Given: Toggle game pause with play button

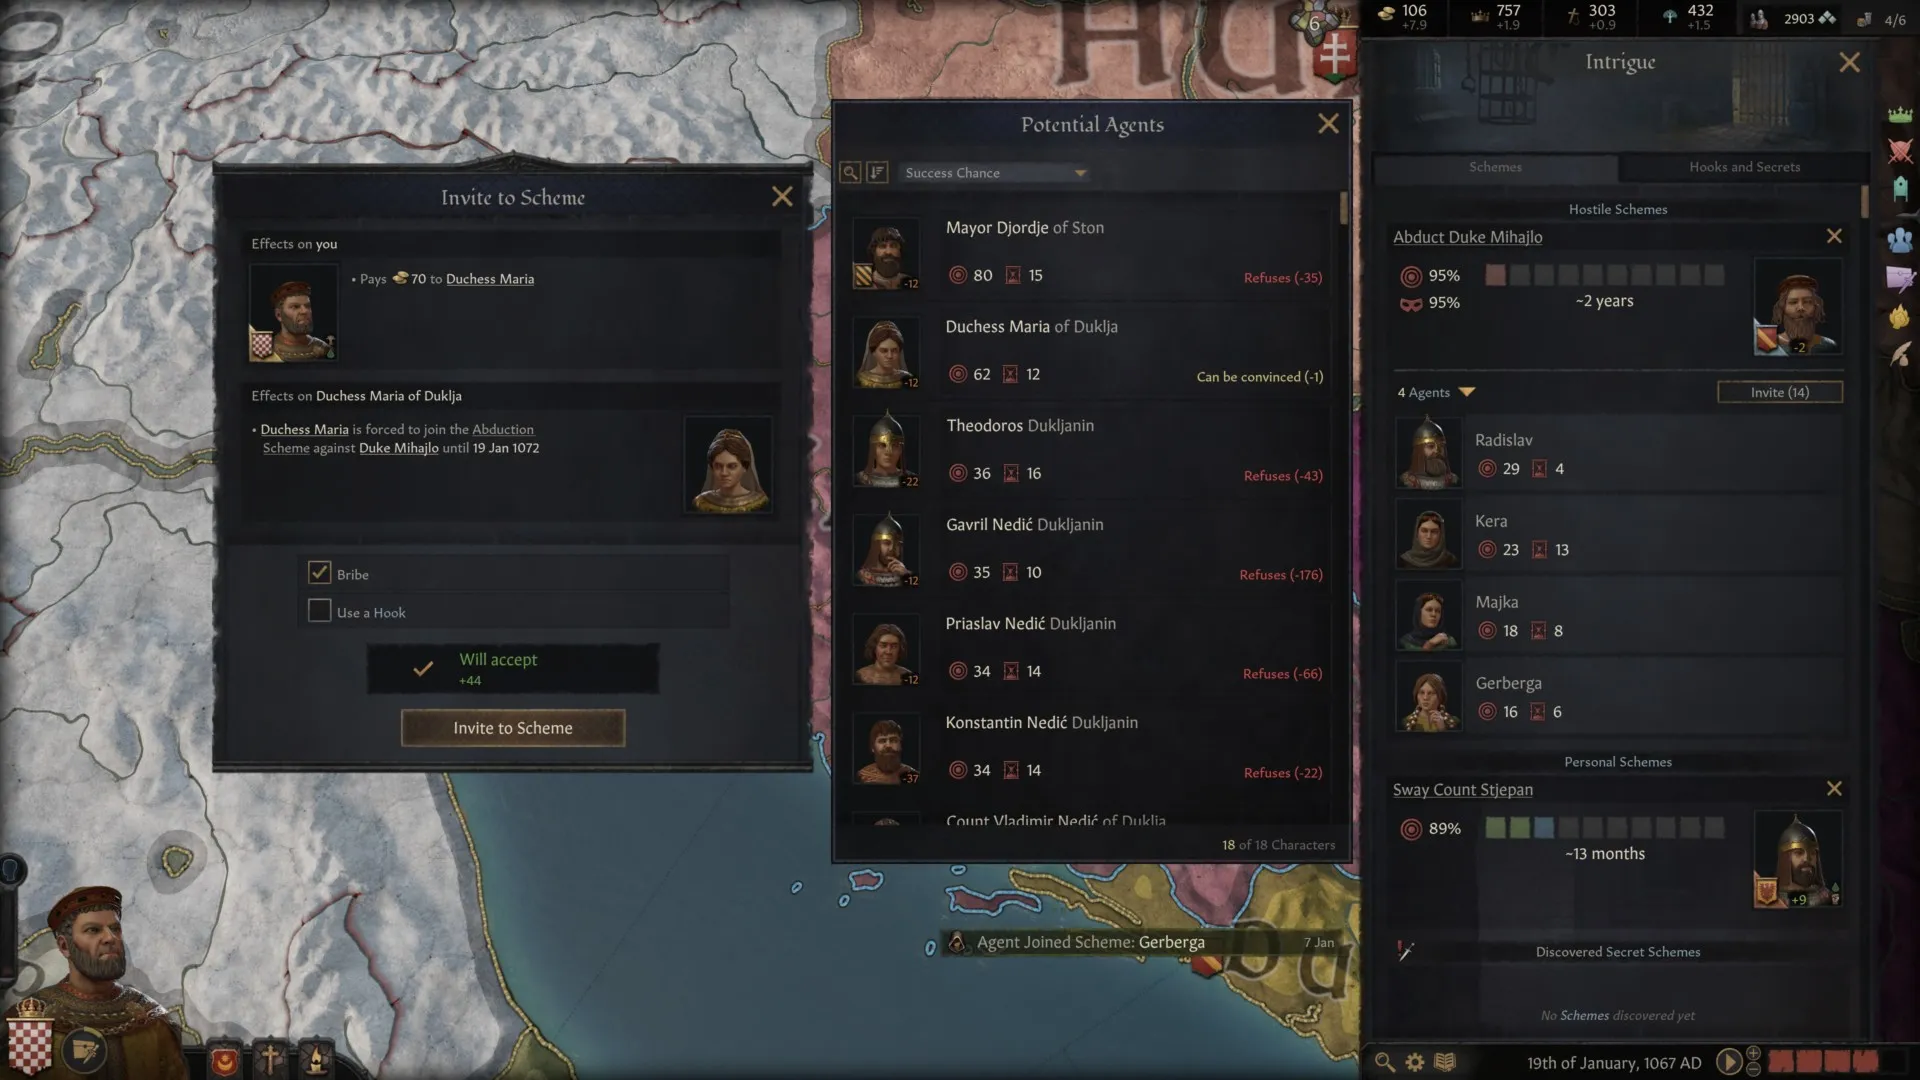Looking at the screenshot, I should [1728, 1062].
